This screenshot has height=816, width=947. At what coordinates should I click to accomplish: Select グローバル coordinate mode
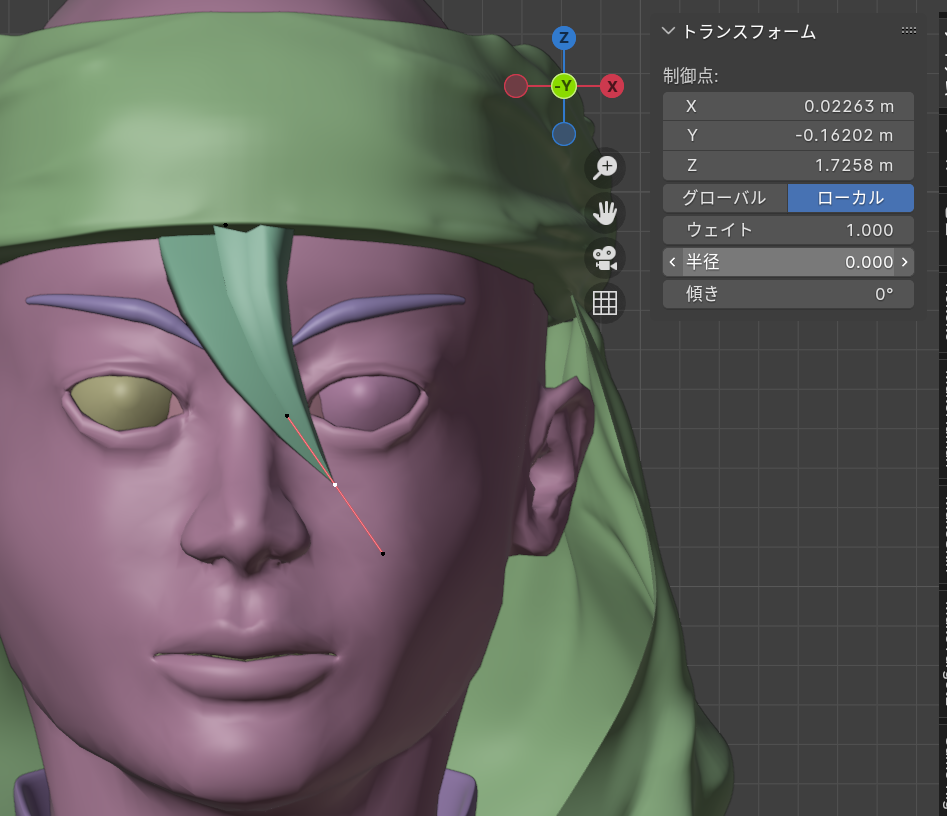(x=725, y=198)
